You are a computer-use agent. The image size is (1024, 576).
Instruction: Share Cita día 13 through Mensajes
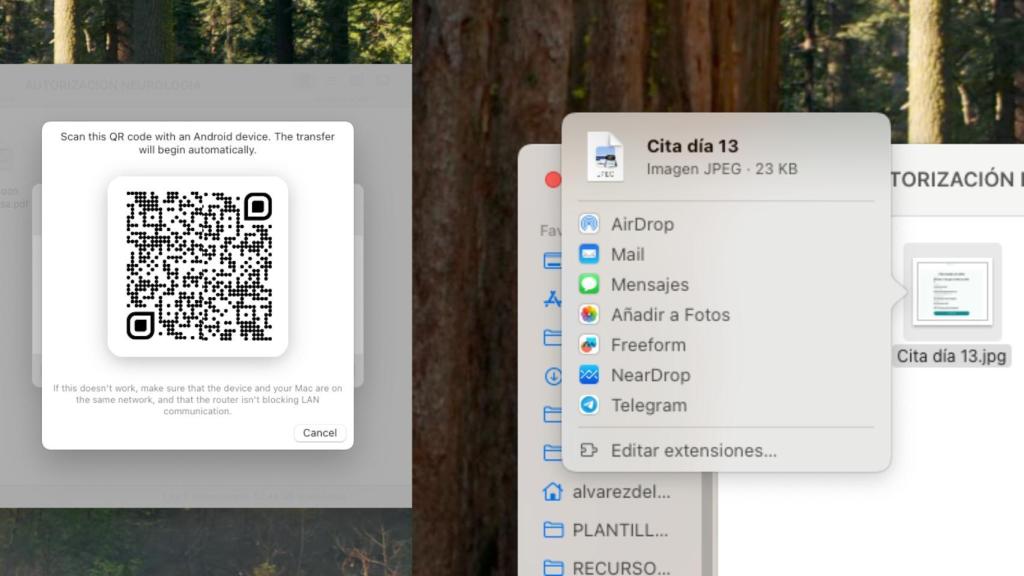point(650,284)
